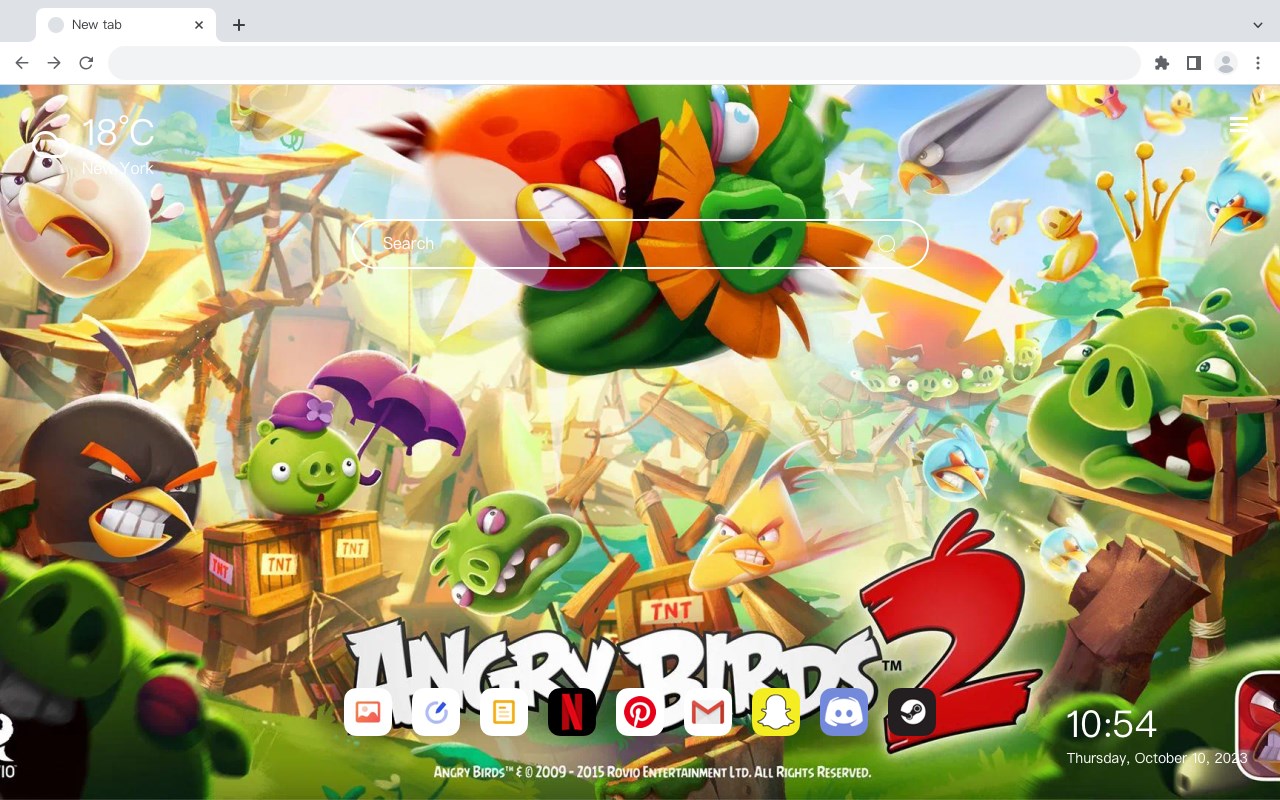
Task: Open the wallpaper gallery shortcut icon
Action: (368, 712)
